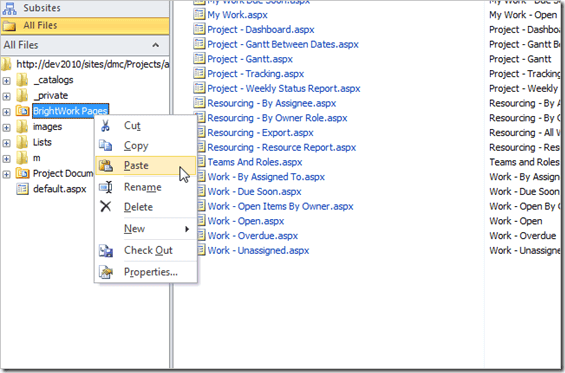Click the Subsites network icon
The width and height of the screenshot is (565, 373).
click(x=9, y=8)
